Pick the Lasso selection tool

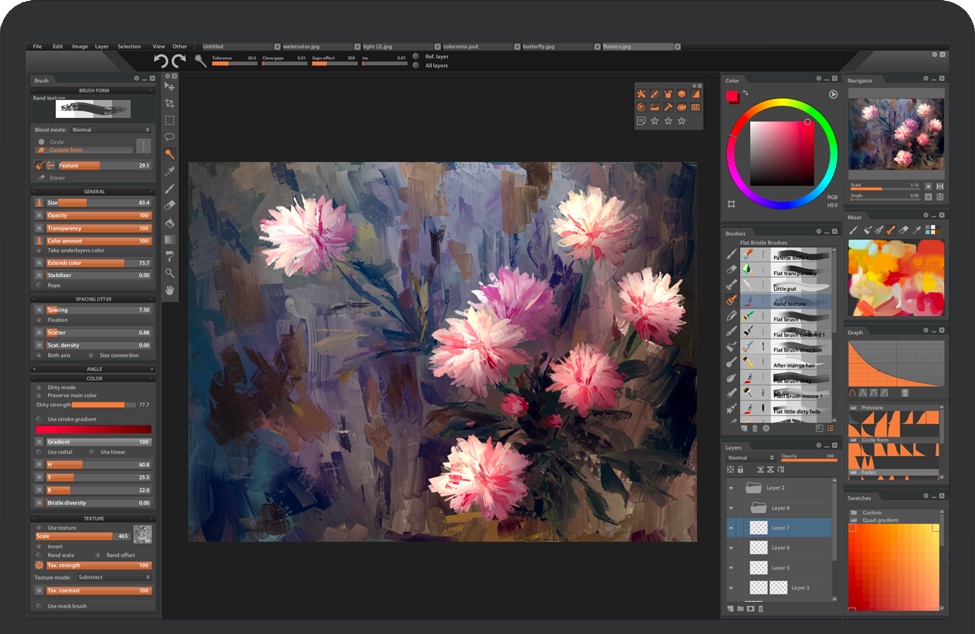[x=169, y=137]
